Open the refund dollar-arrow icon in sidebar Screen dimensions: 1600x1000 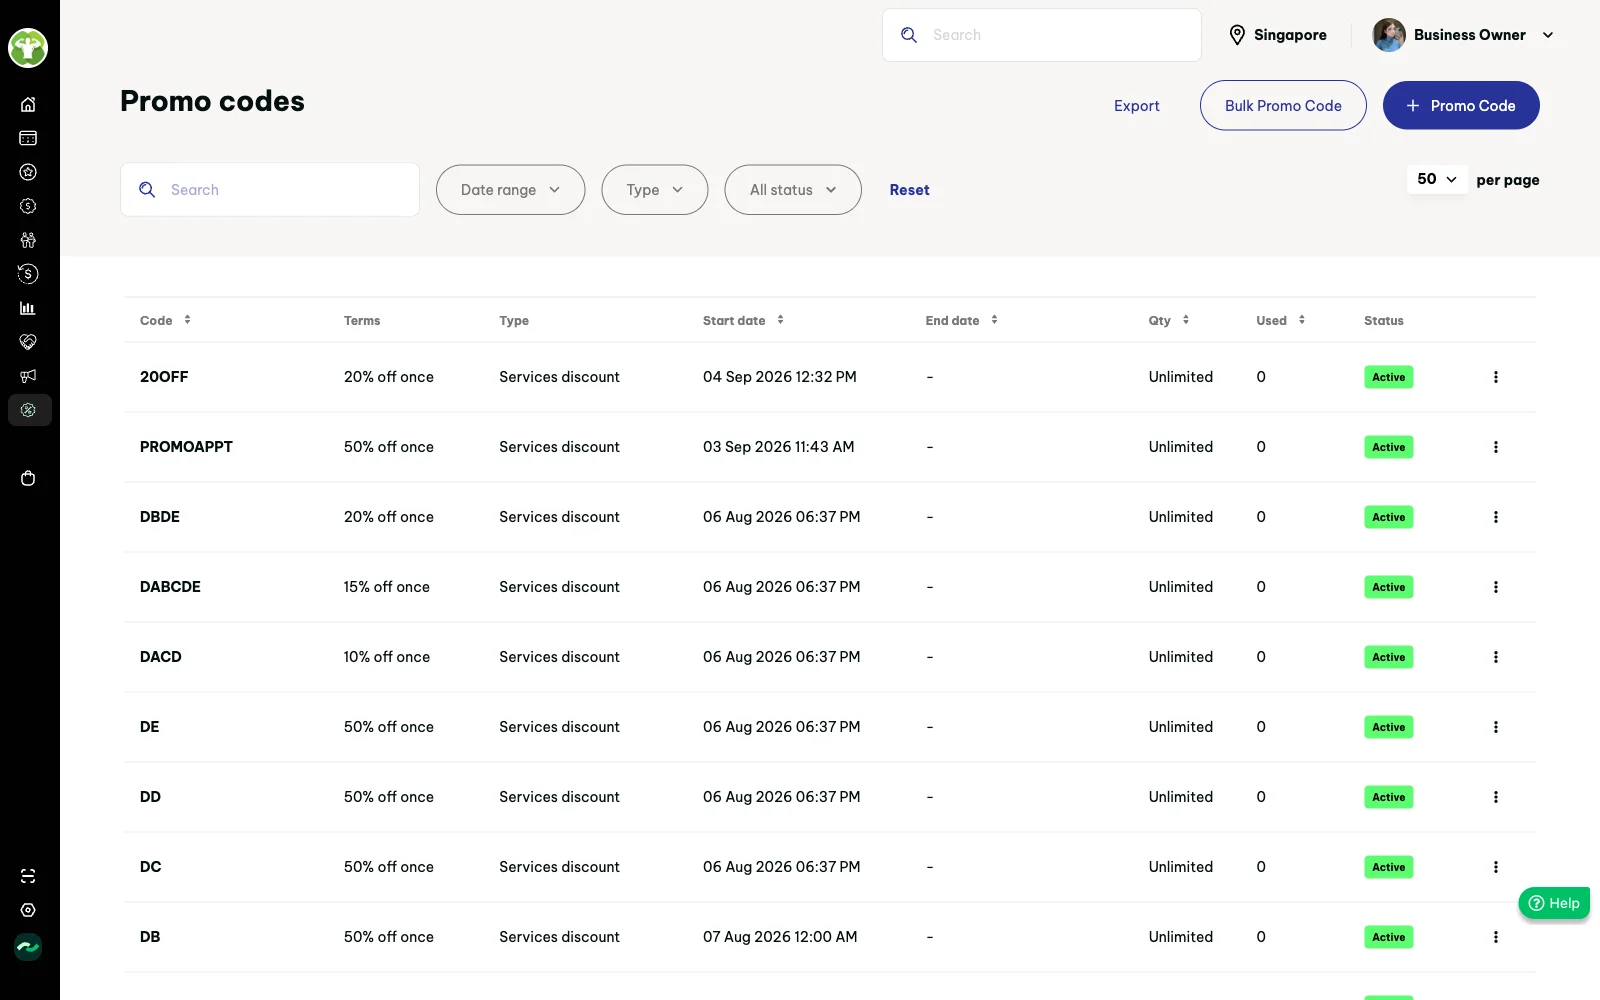(28, 274)
